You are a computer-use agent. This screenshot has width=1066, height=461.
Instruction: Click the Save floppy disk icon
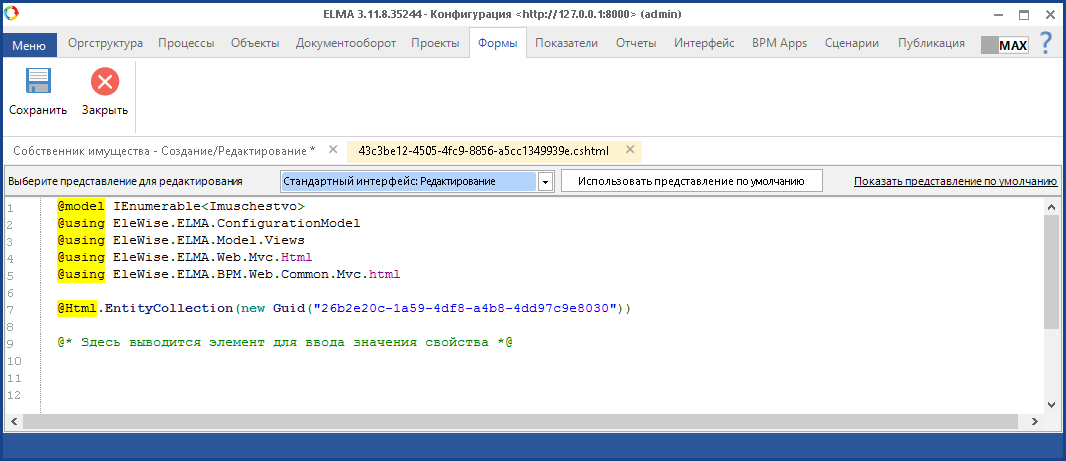38,82
